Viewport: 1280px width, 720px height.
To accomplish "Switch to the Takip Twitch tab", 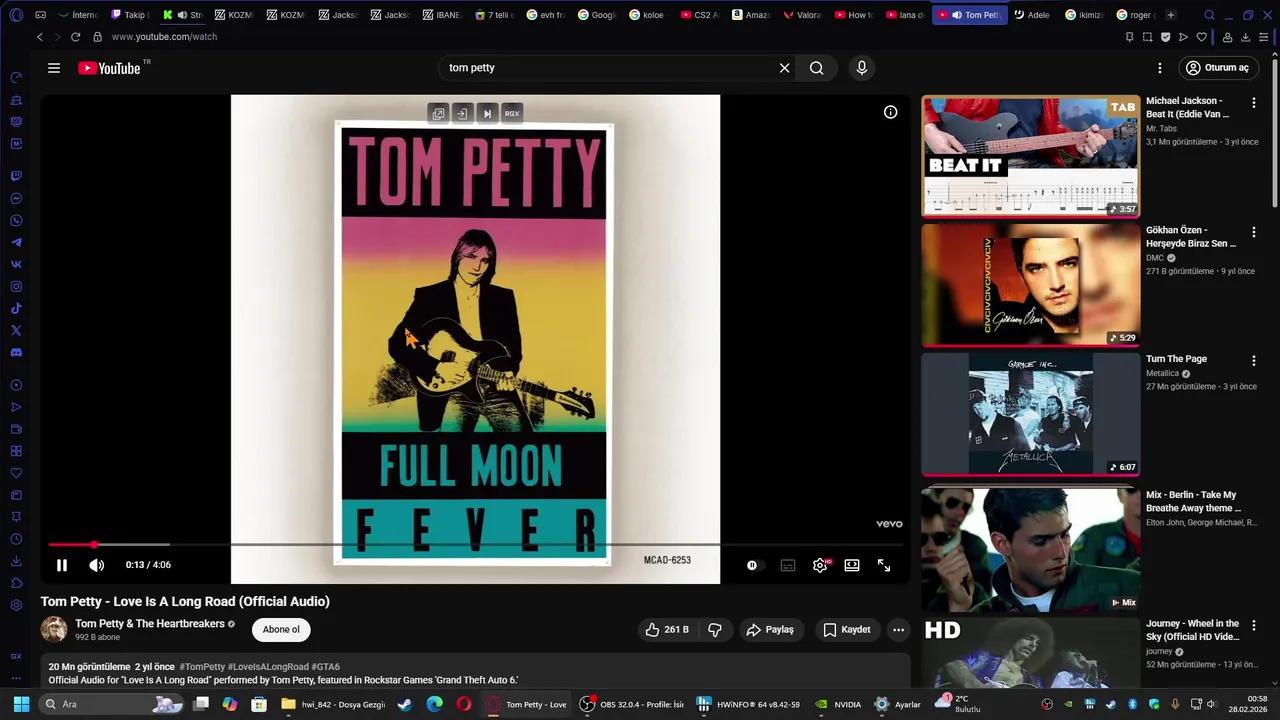I will [x=129, y=15].
